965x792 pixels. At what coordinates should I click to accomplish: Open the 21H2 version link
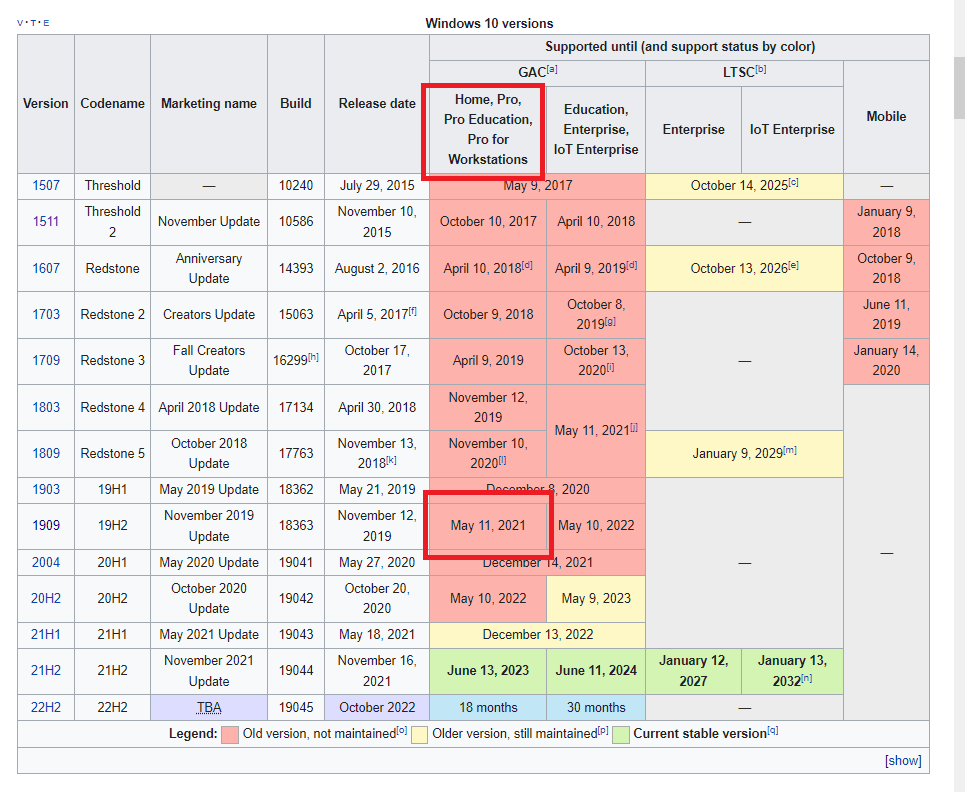point(46,670)
